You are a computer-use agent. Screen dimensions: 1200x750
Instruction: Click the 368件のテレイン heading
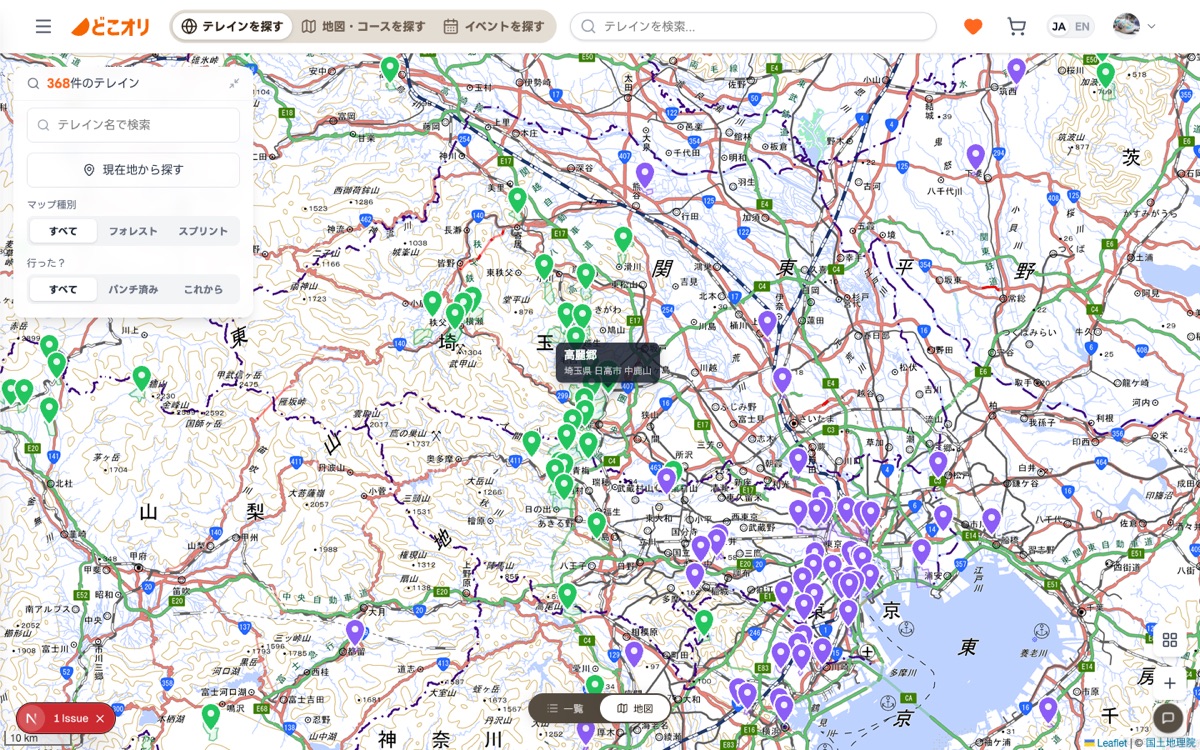click(93, 83)
